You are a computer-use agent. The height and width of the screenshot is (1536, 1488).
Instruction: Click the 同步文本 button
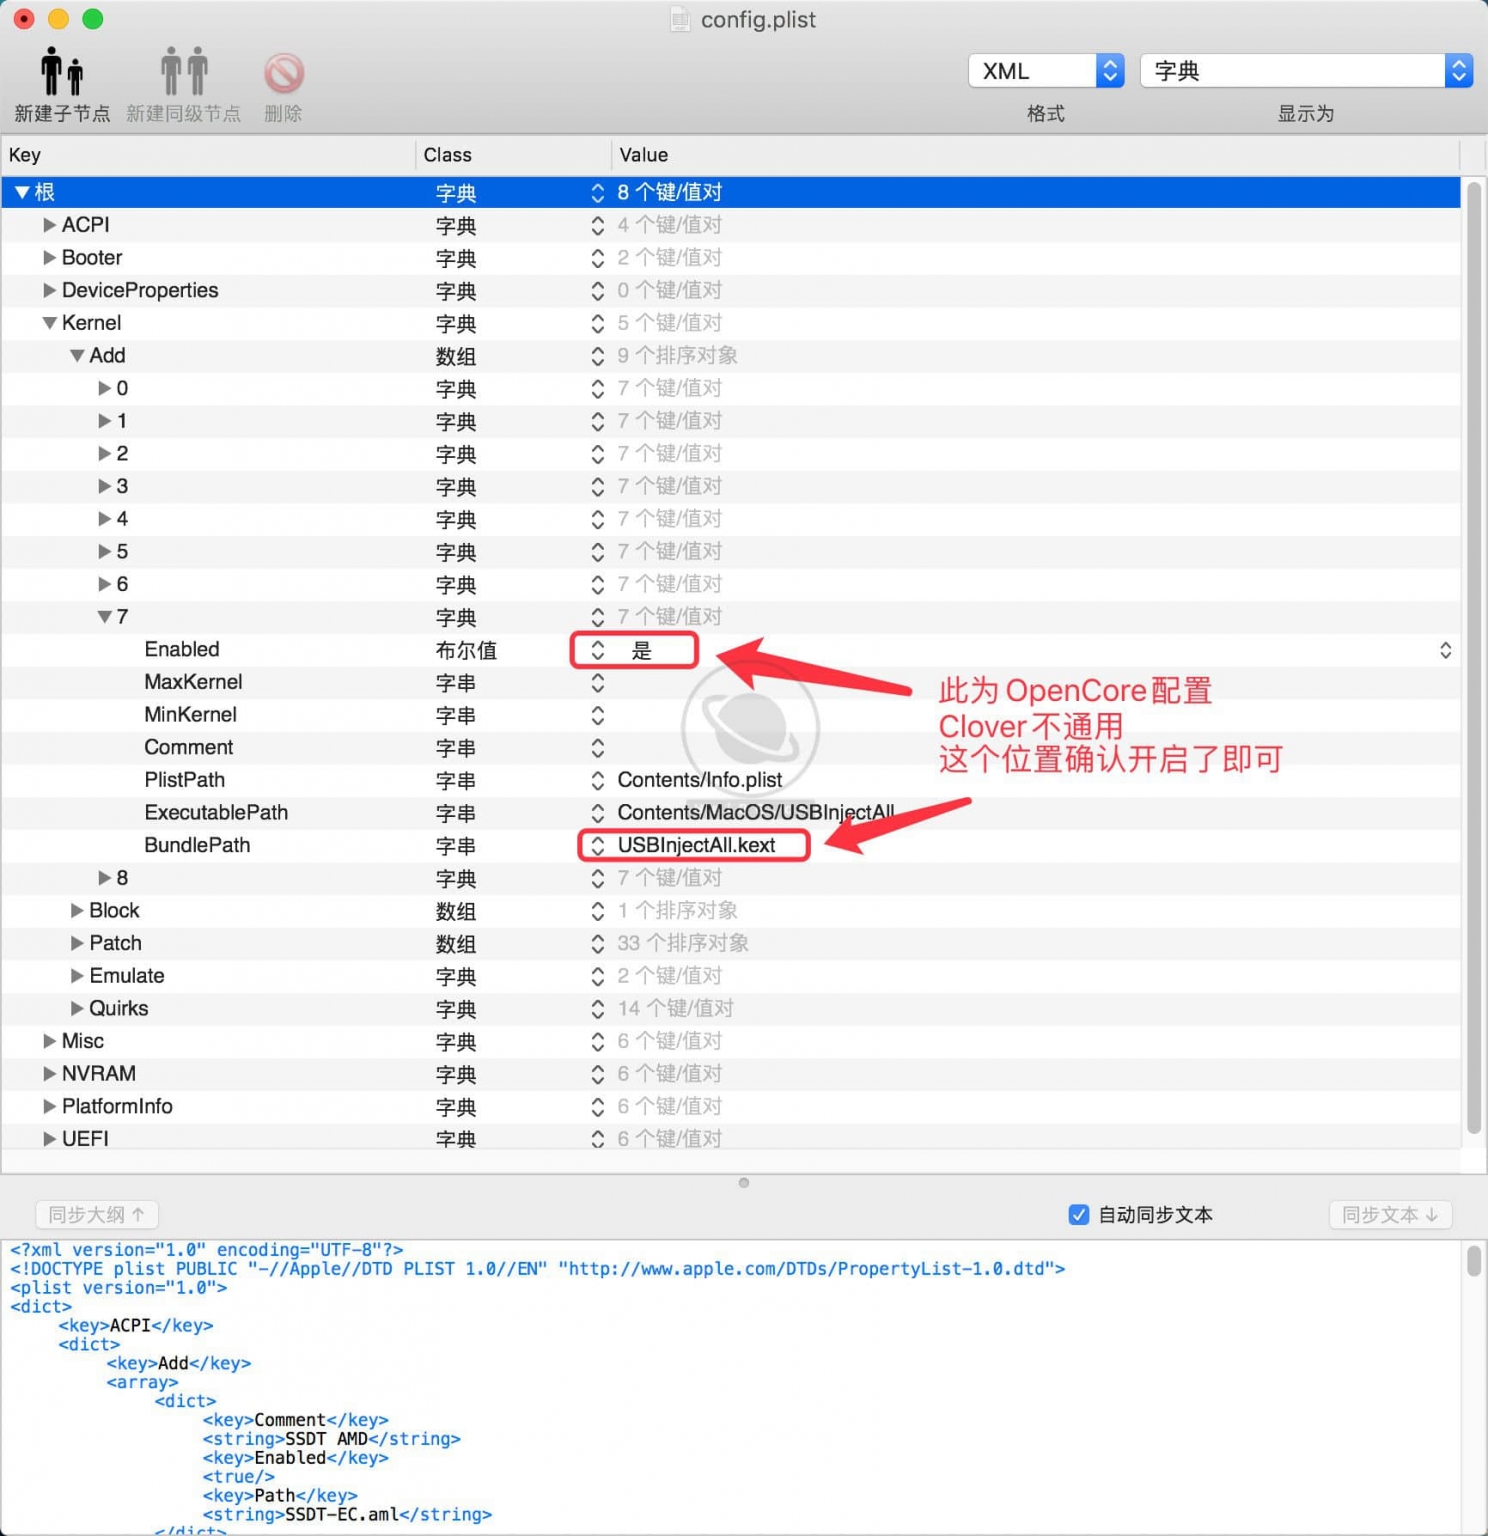[1390, 1214]
